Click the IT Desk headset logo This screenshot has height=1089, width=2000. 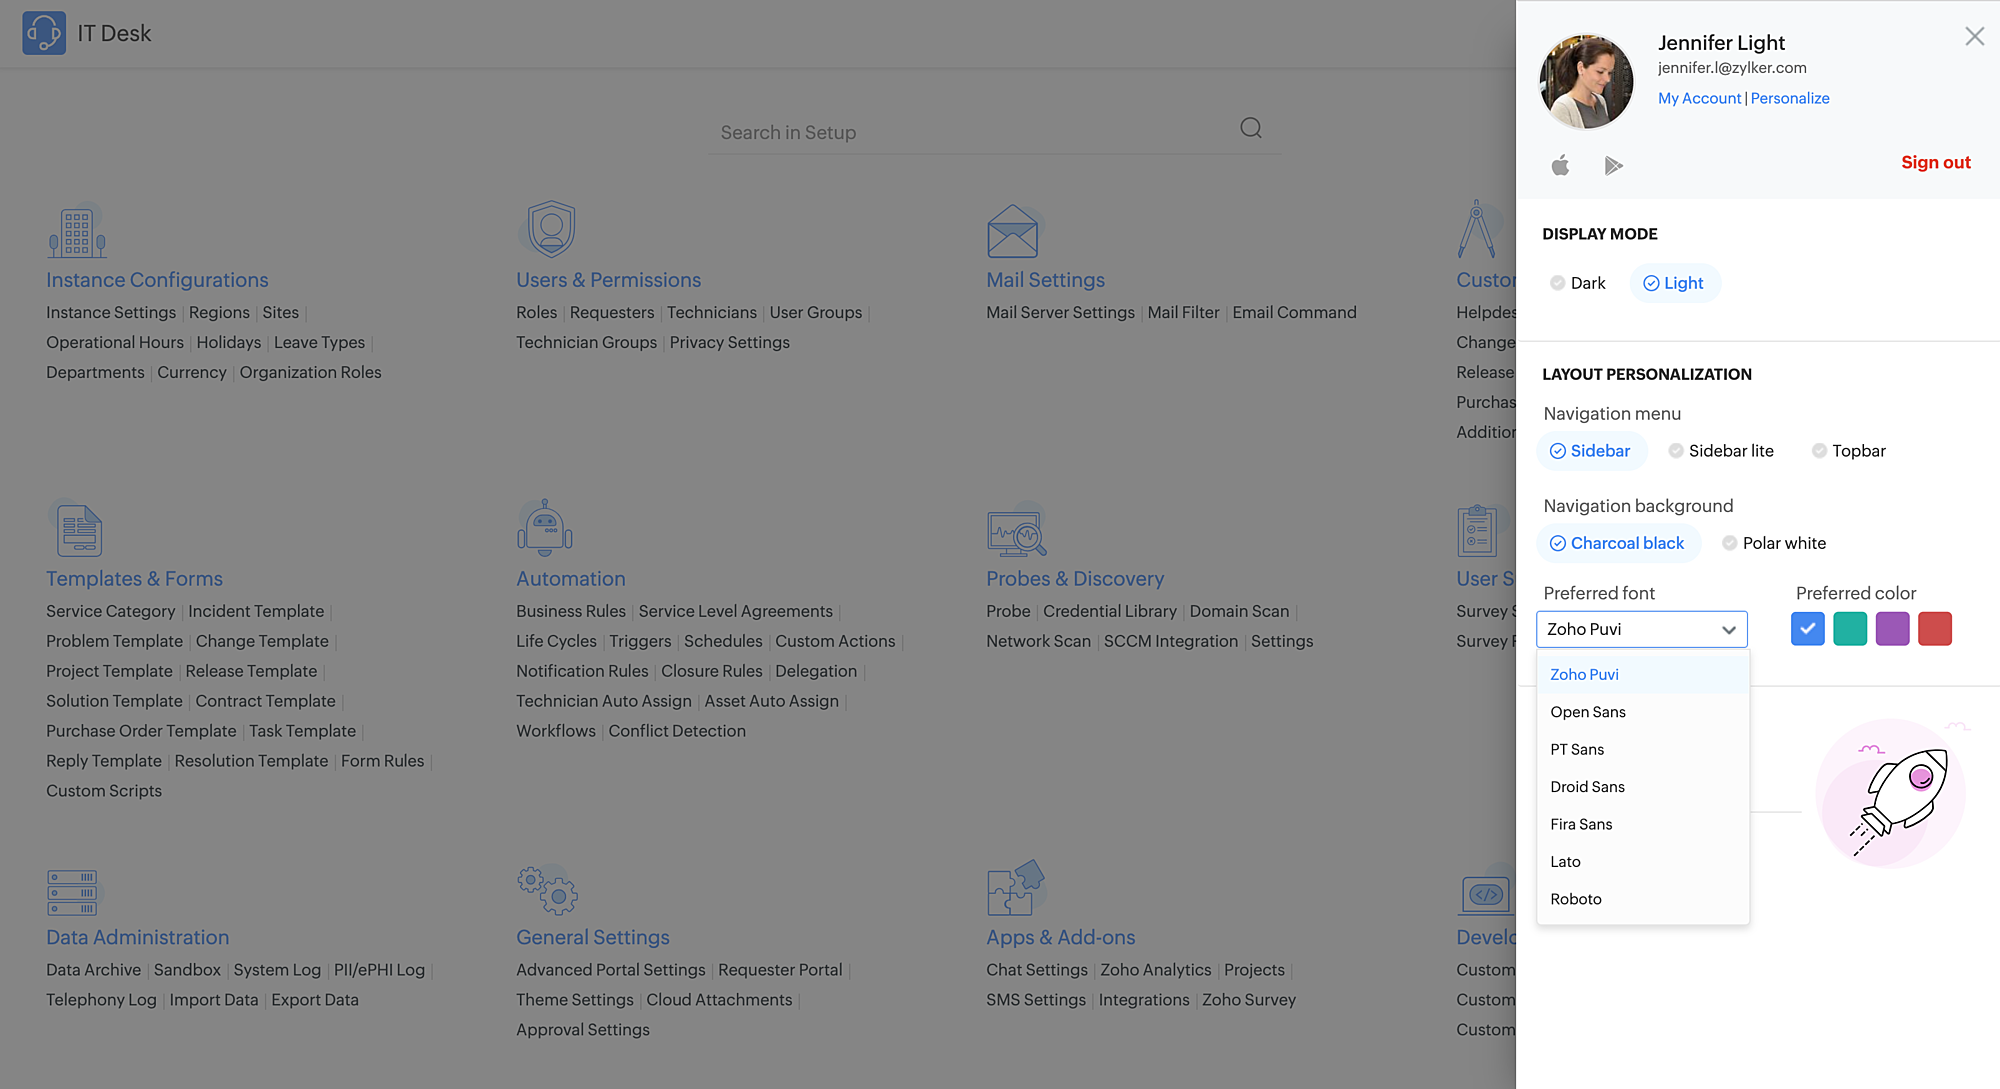click(x=44, y=33)
